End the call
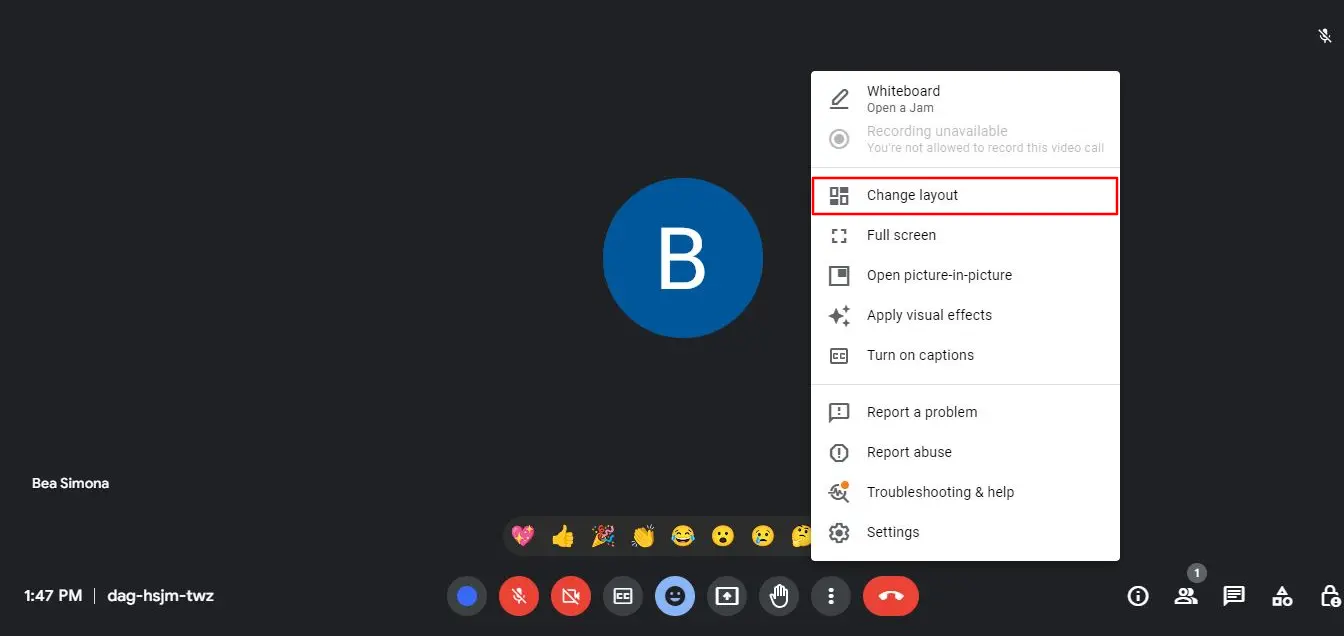1344x636 pixels. [890, 595]
